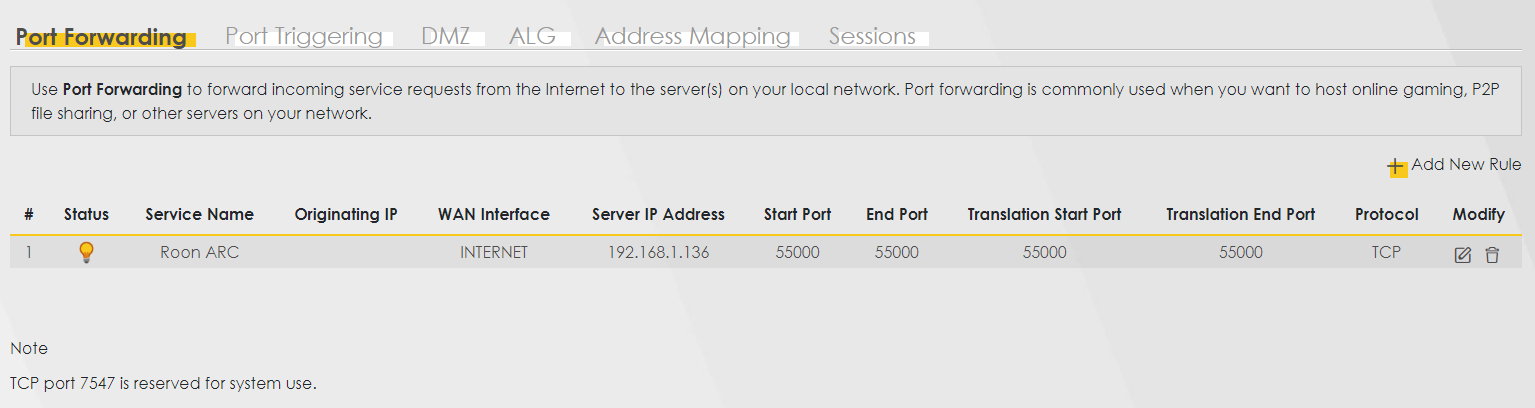This screenshot has height=408, width=1535.
Task: Click the Server IP Address column header
Action: (658, 215)
